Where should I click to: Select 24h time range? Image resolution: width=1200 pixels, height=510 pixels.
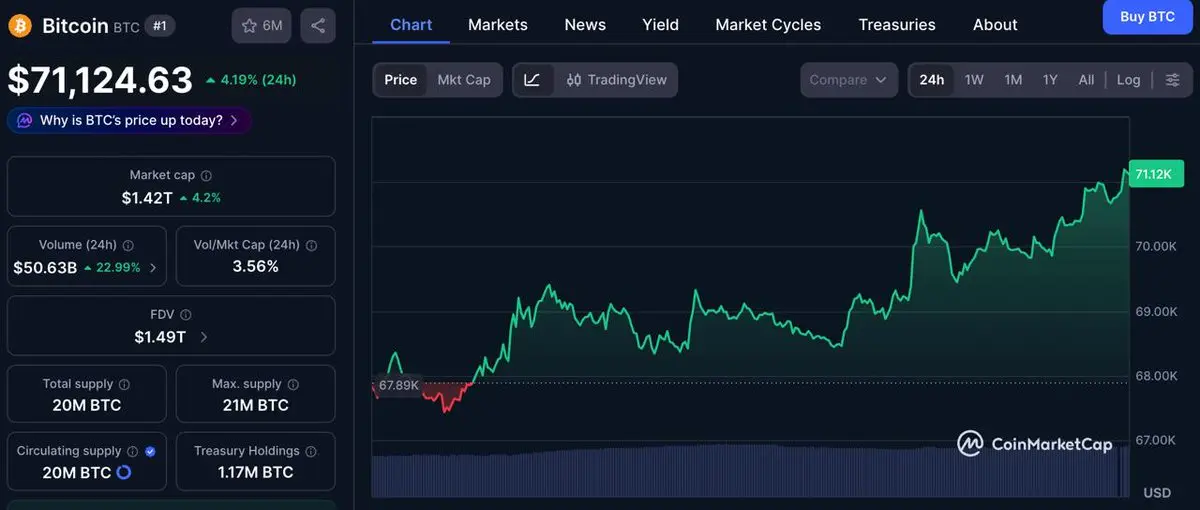point(932,80)
